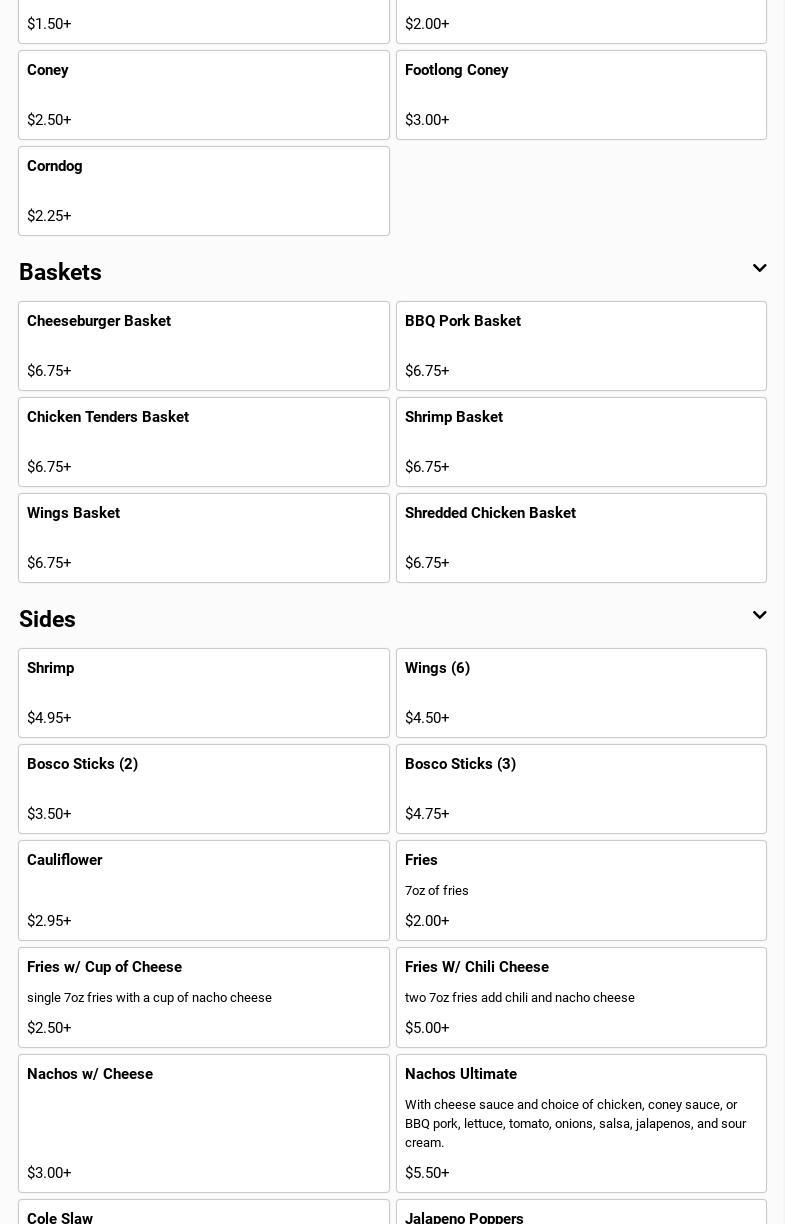
Task: Select Bosco Sticks (3) item
Action: coord(581,789)
